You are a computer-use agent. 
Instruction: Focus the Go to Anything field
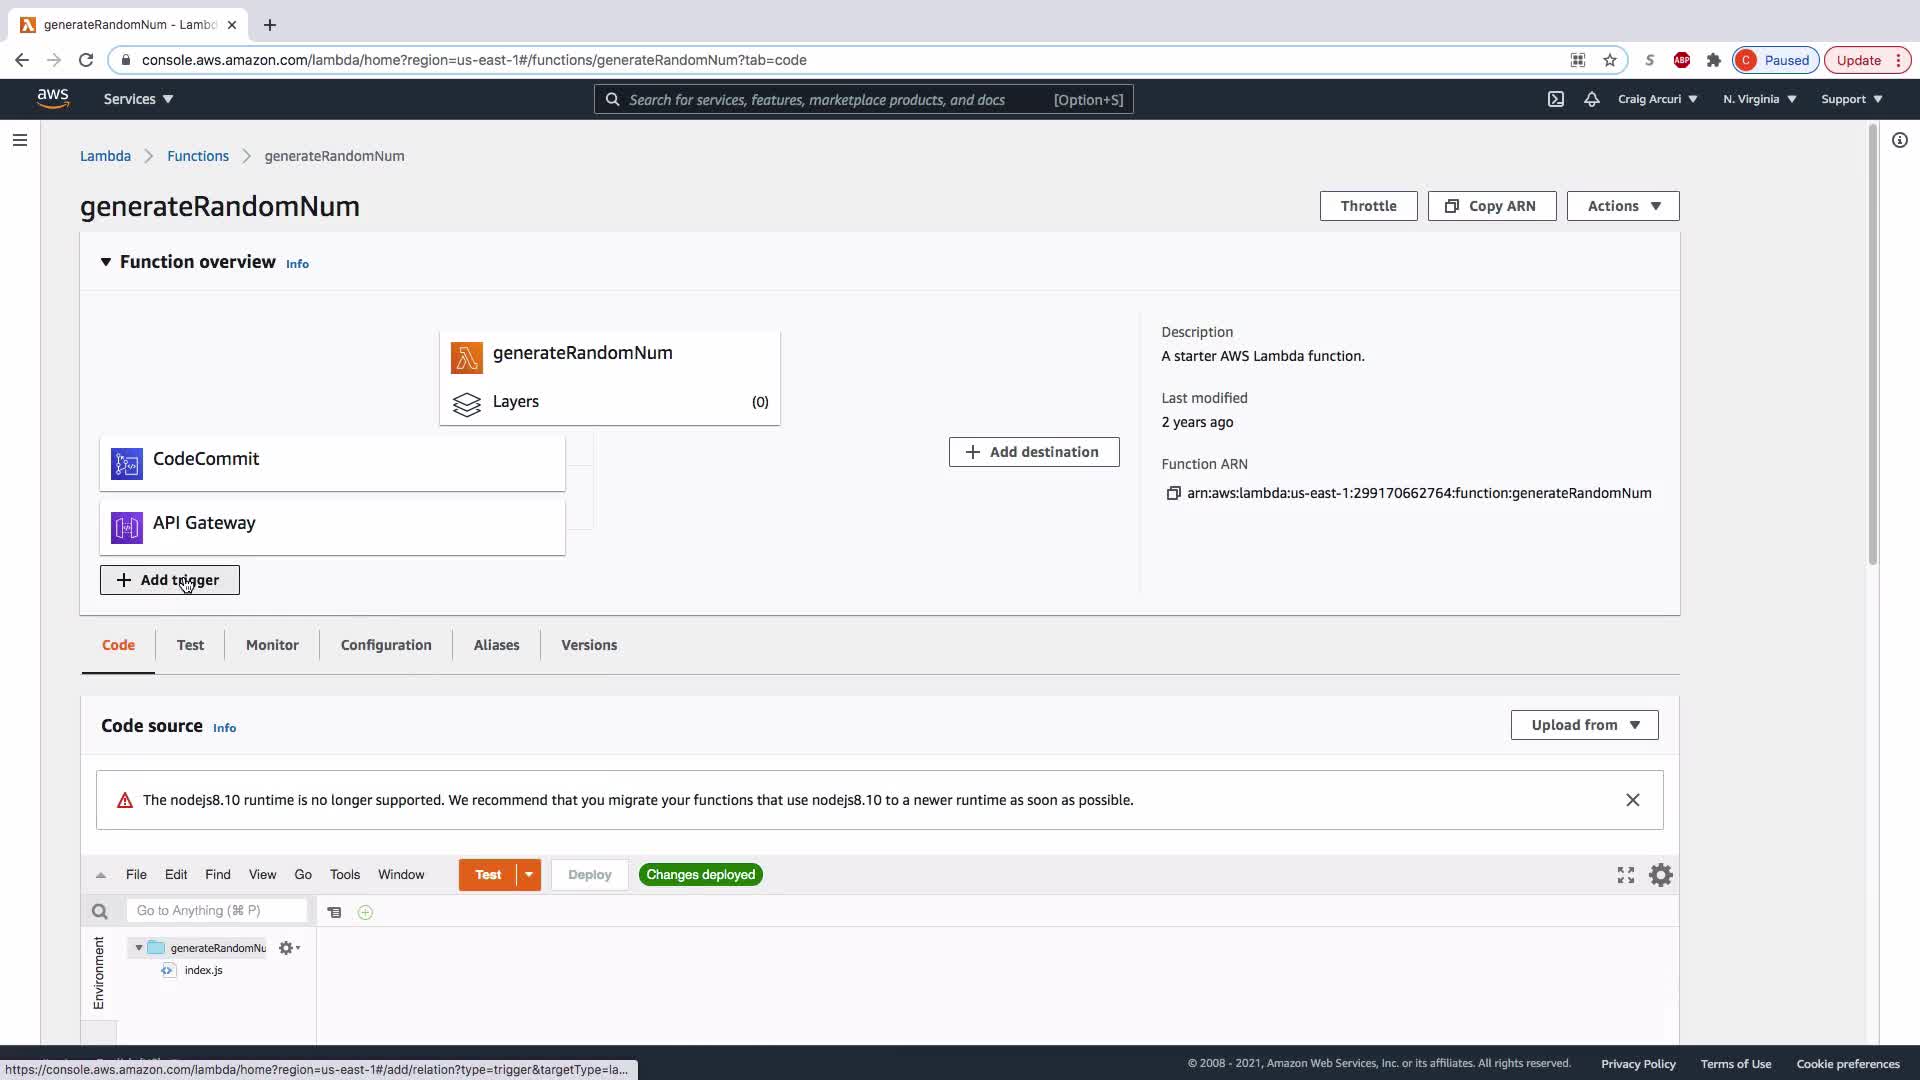(217, 911)
